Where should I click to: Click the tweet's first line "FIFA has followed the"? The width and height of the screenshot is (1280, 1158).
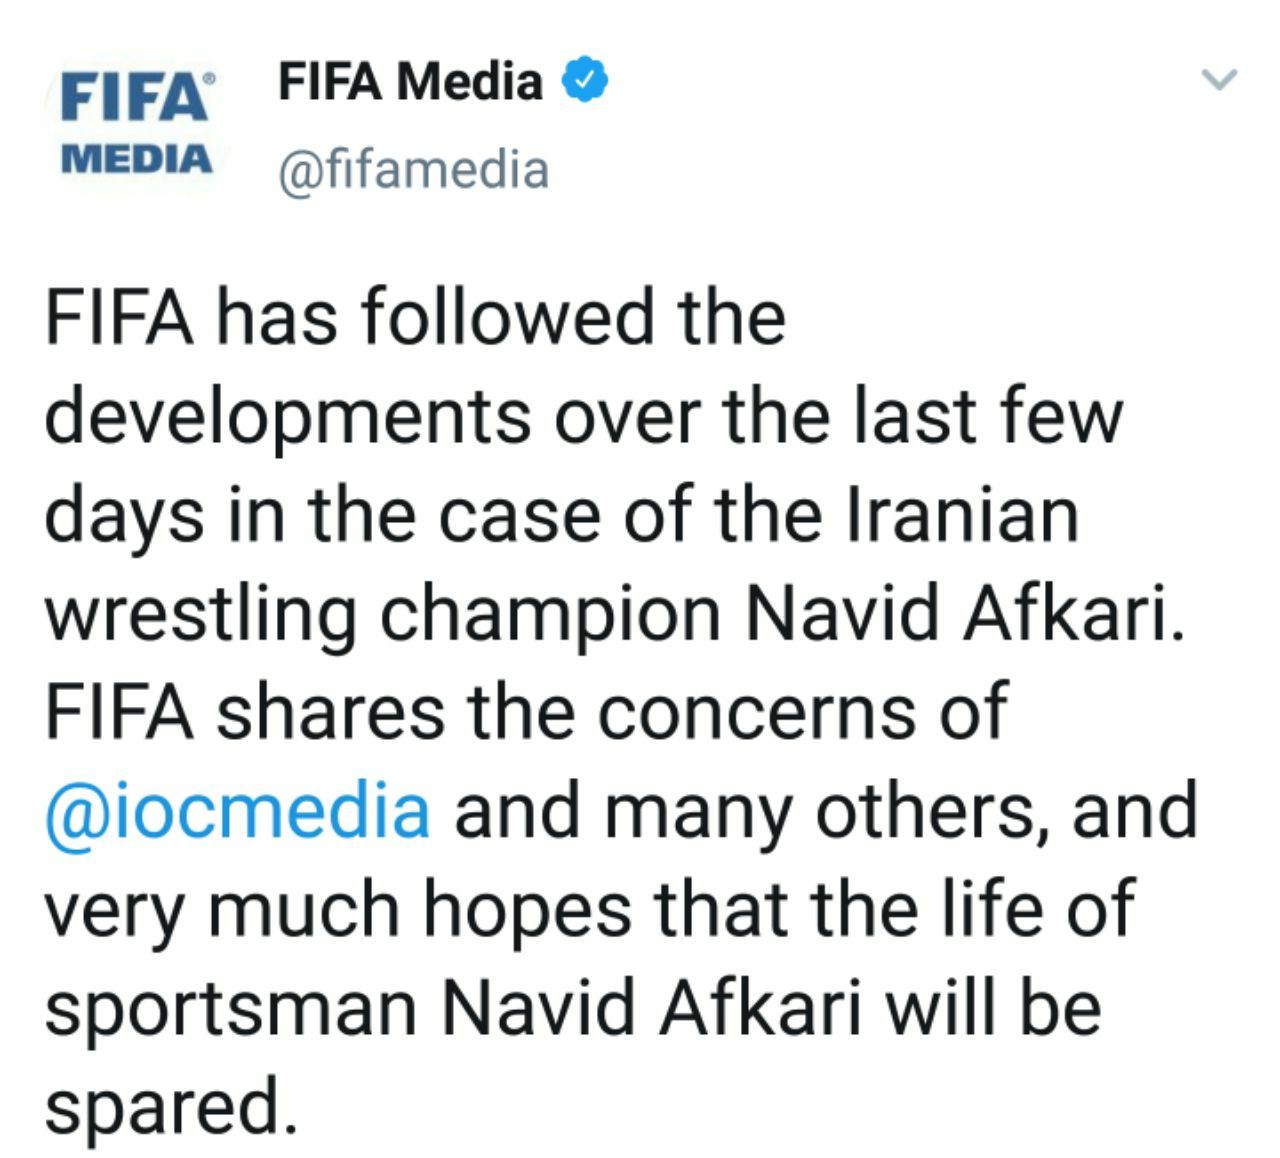(415, 317)
